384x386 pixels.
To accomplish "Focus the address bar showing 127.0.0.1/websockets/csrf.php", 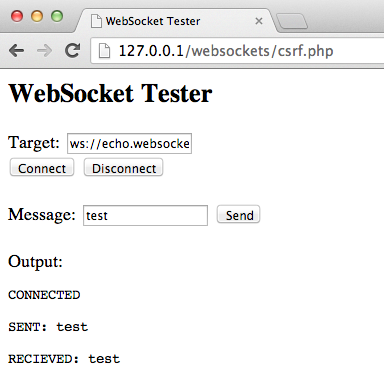I will (237, 51).
